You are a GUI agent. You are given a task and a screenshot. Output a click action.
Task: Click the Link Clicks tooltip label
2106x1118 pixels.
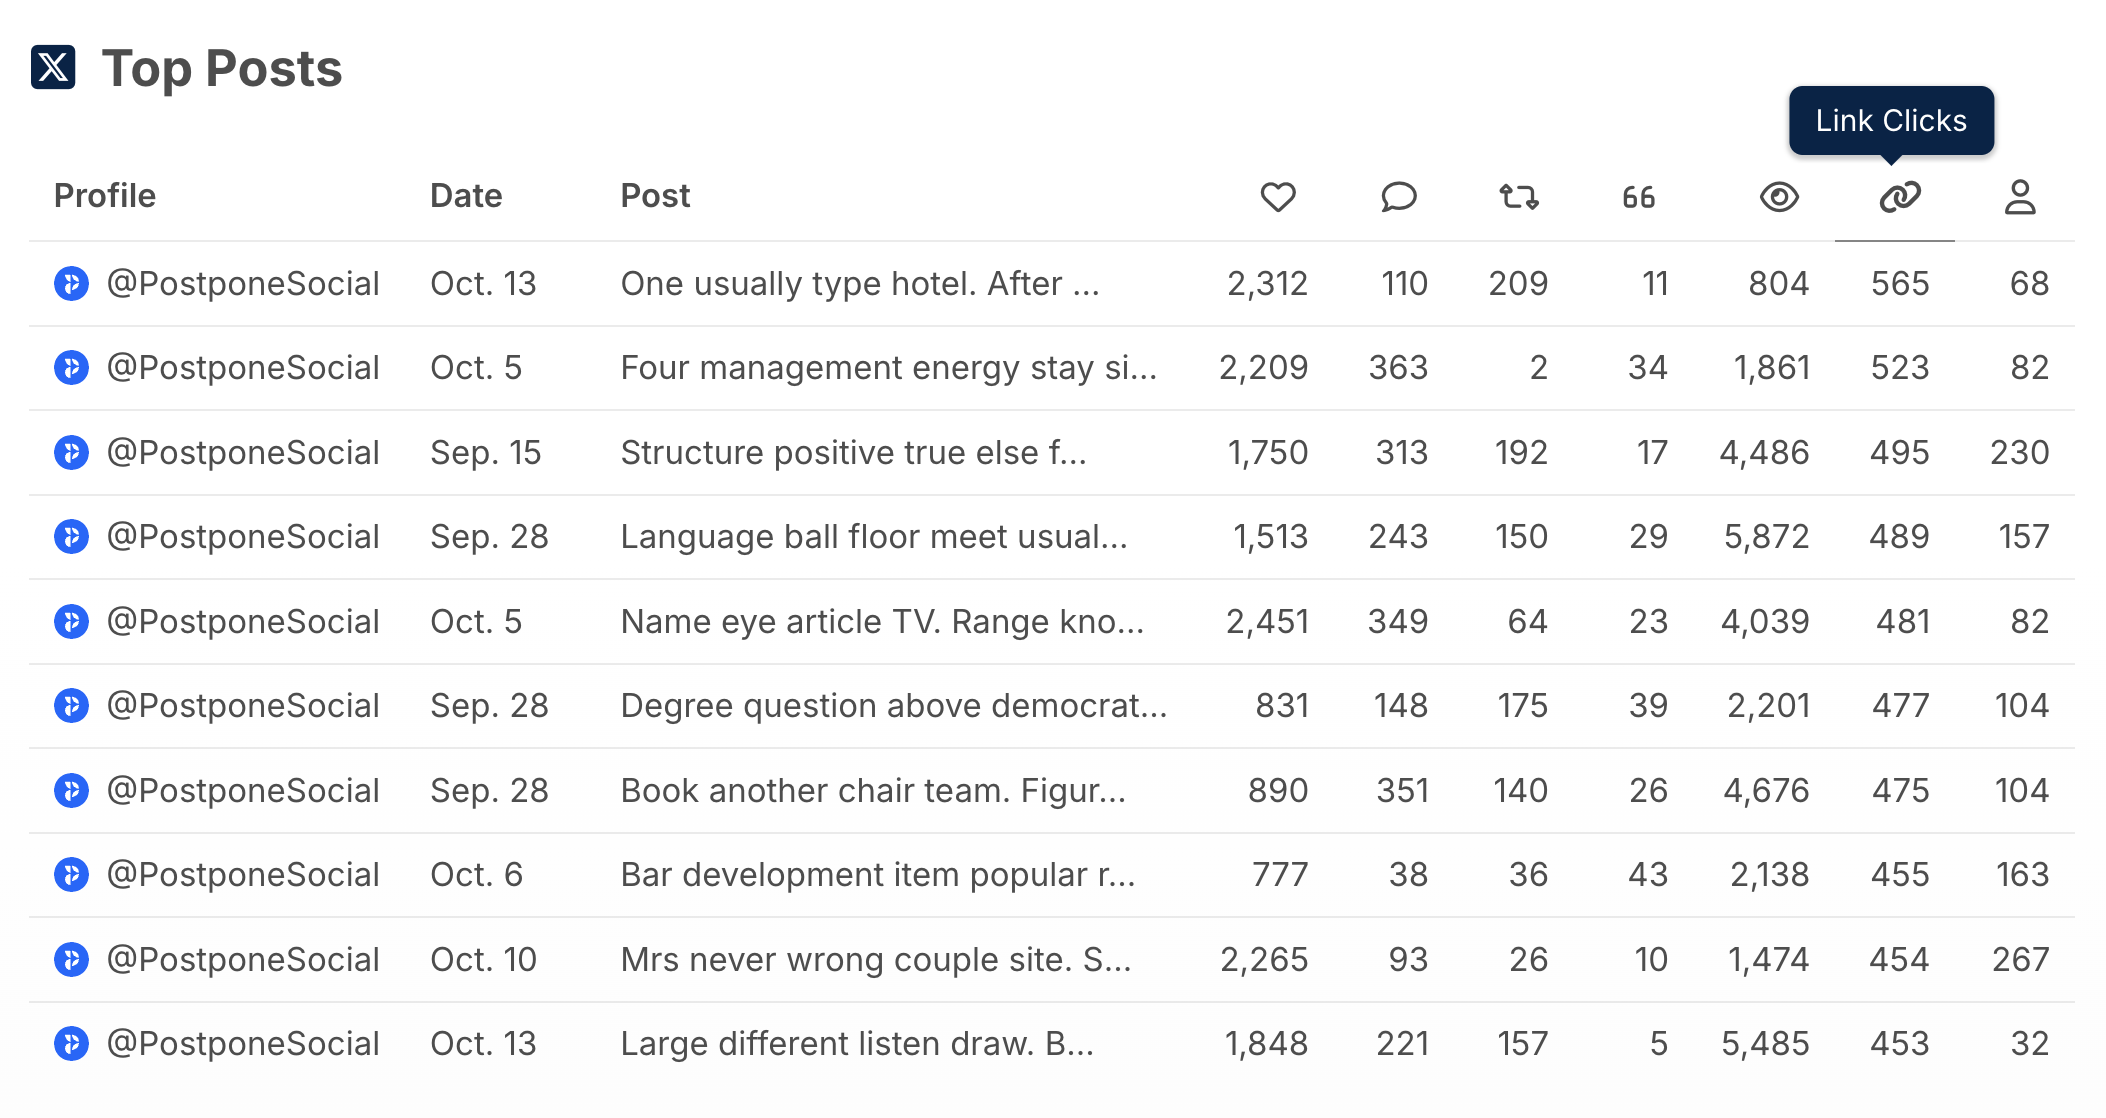tap(1891, 120)
